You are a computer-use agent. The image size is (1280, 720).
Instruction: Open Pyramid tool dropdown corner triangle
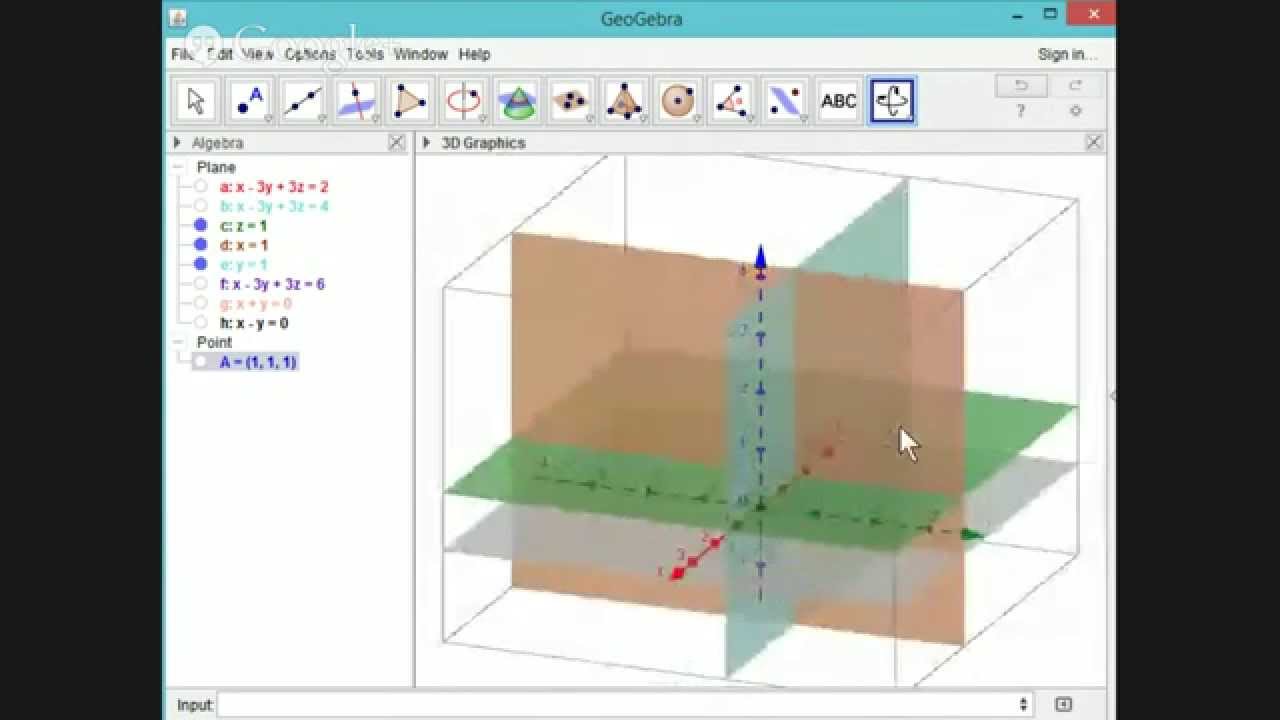point(645,119)
